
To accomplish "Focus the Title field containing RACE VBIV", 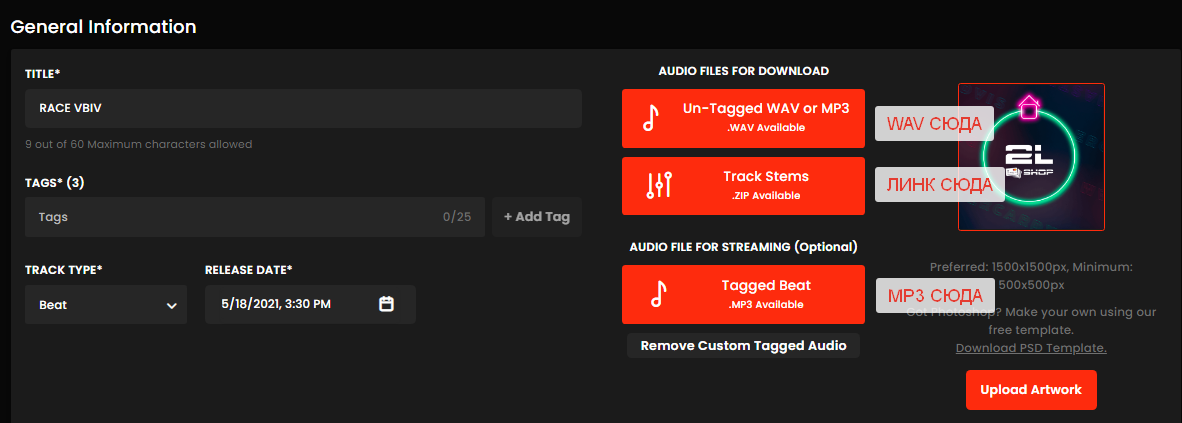I will pos(303,108).
